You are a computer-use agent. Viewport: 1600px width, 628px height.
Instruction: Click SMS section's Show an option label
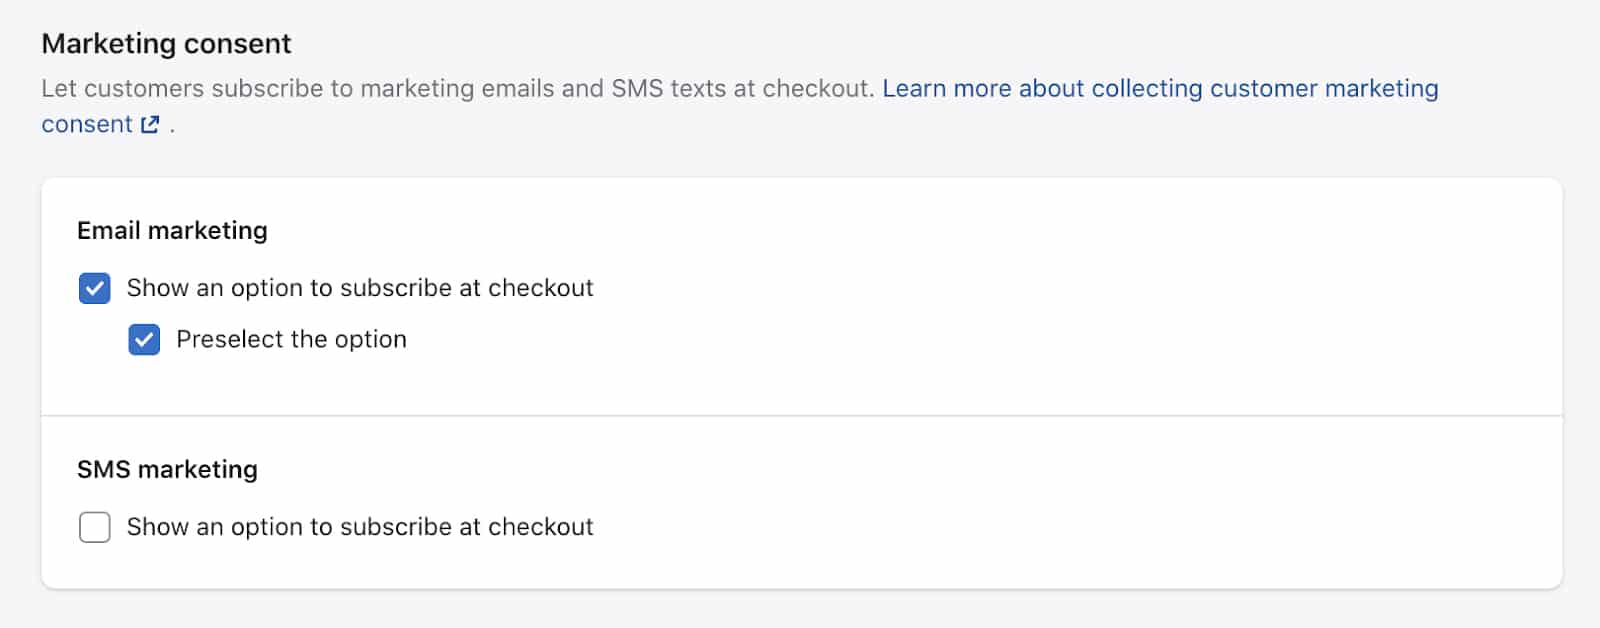point(360,527)
